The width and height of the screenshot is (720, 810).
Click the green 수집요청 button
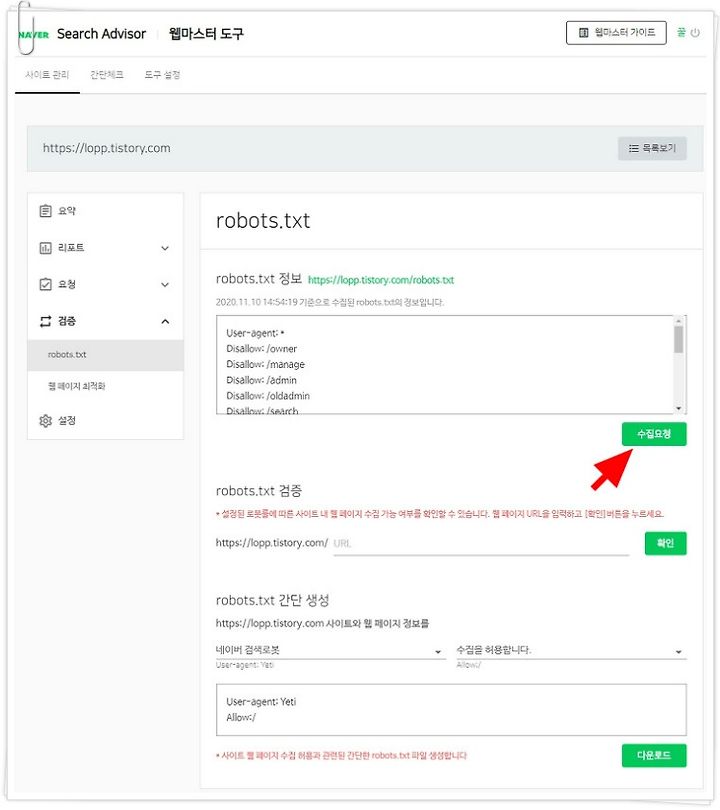(x=654, y=434)
